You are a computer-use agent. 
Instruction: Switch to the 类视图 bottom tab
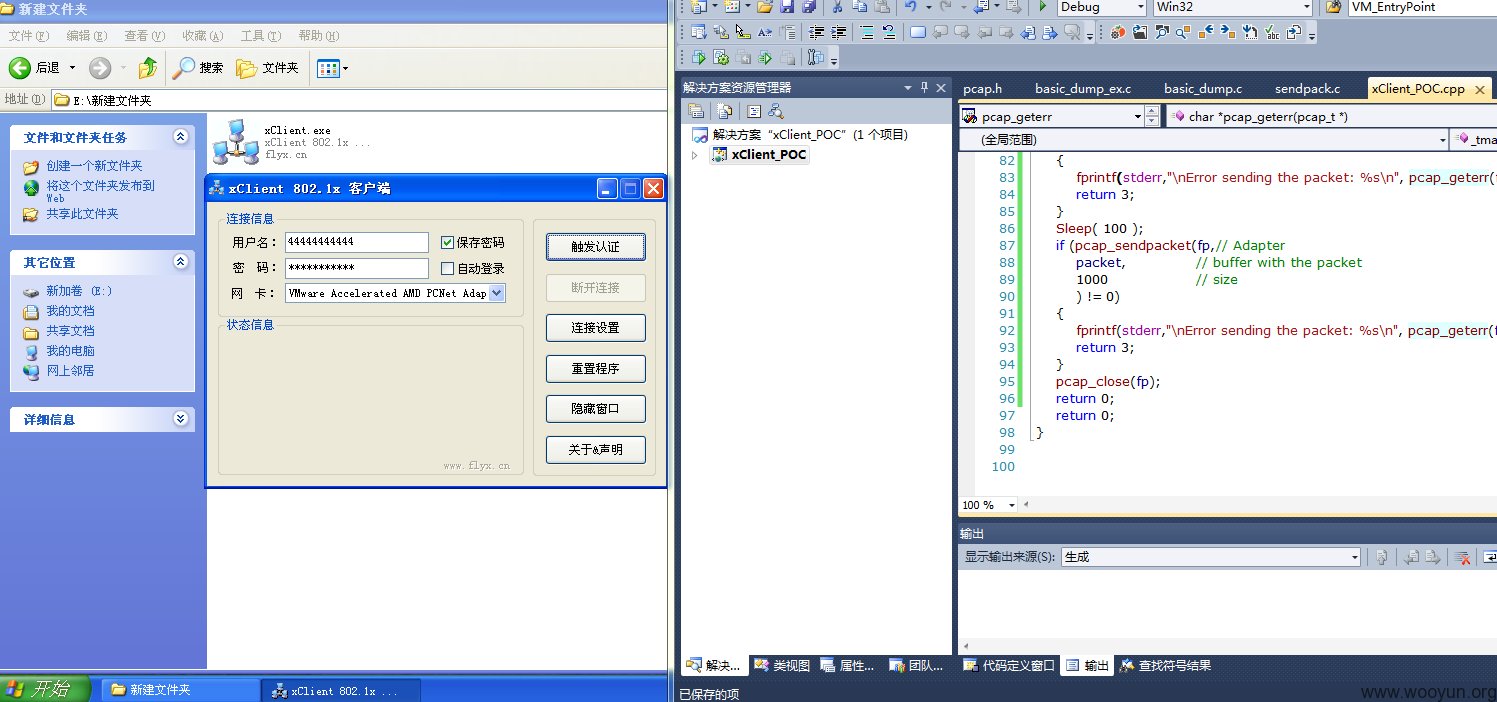click(x=781, y=665)
